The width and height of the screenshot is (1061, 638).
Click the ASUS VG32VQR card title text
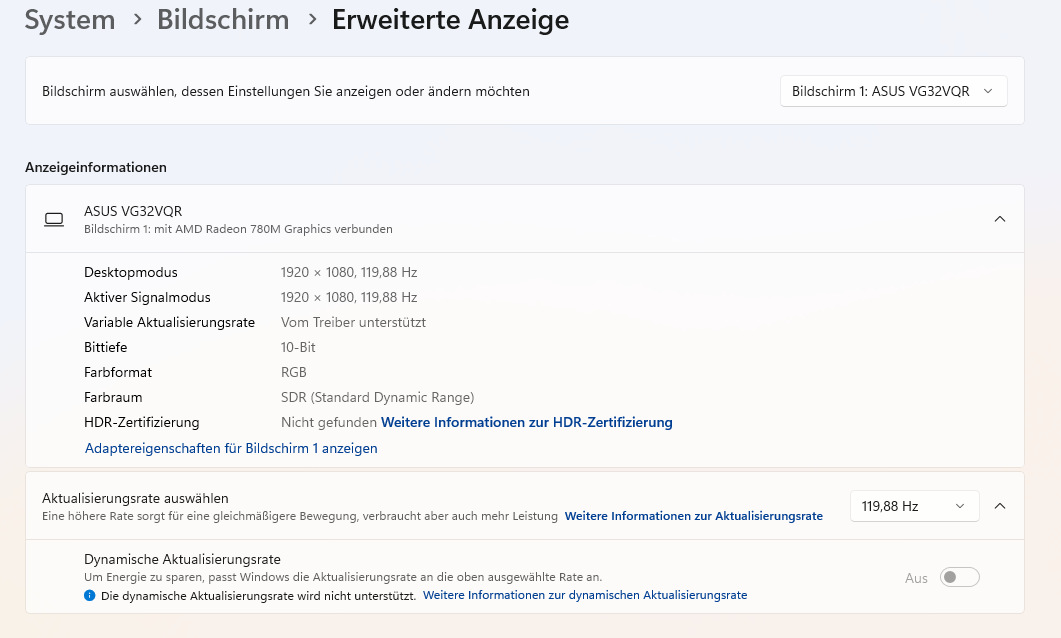(133, 211)
